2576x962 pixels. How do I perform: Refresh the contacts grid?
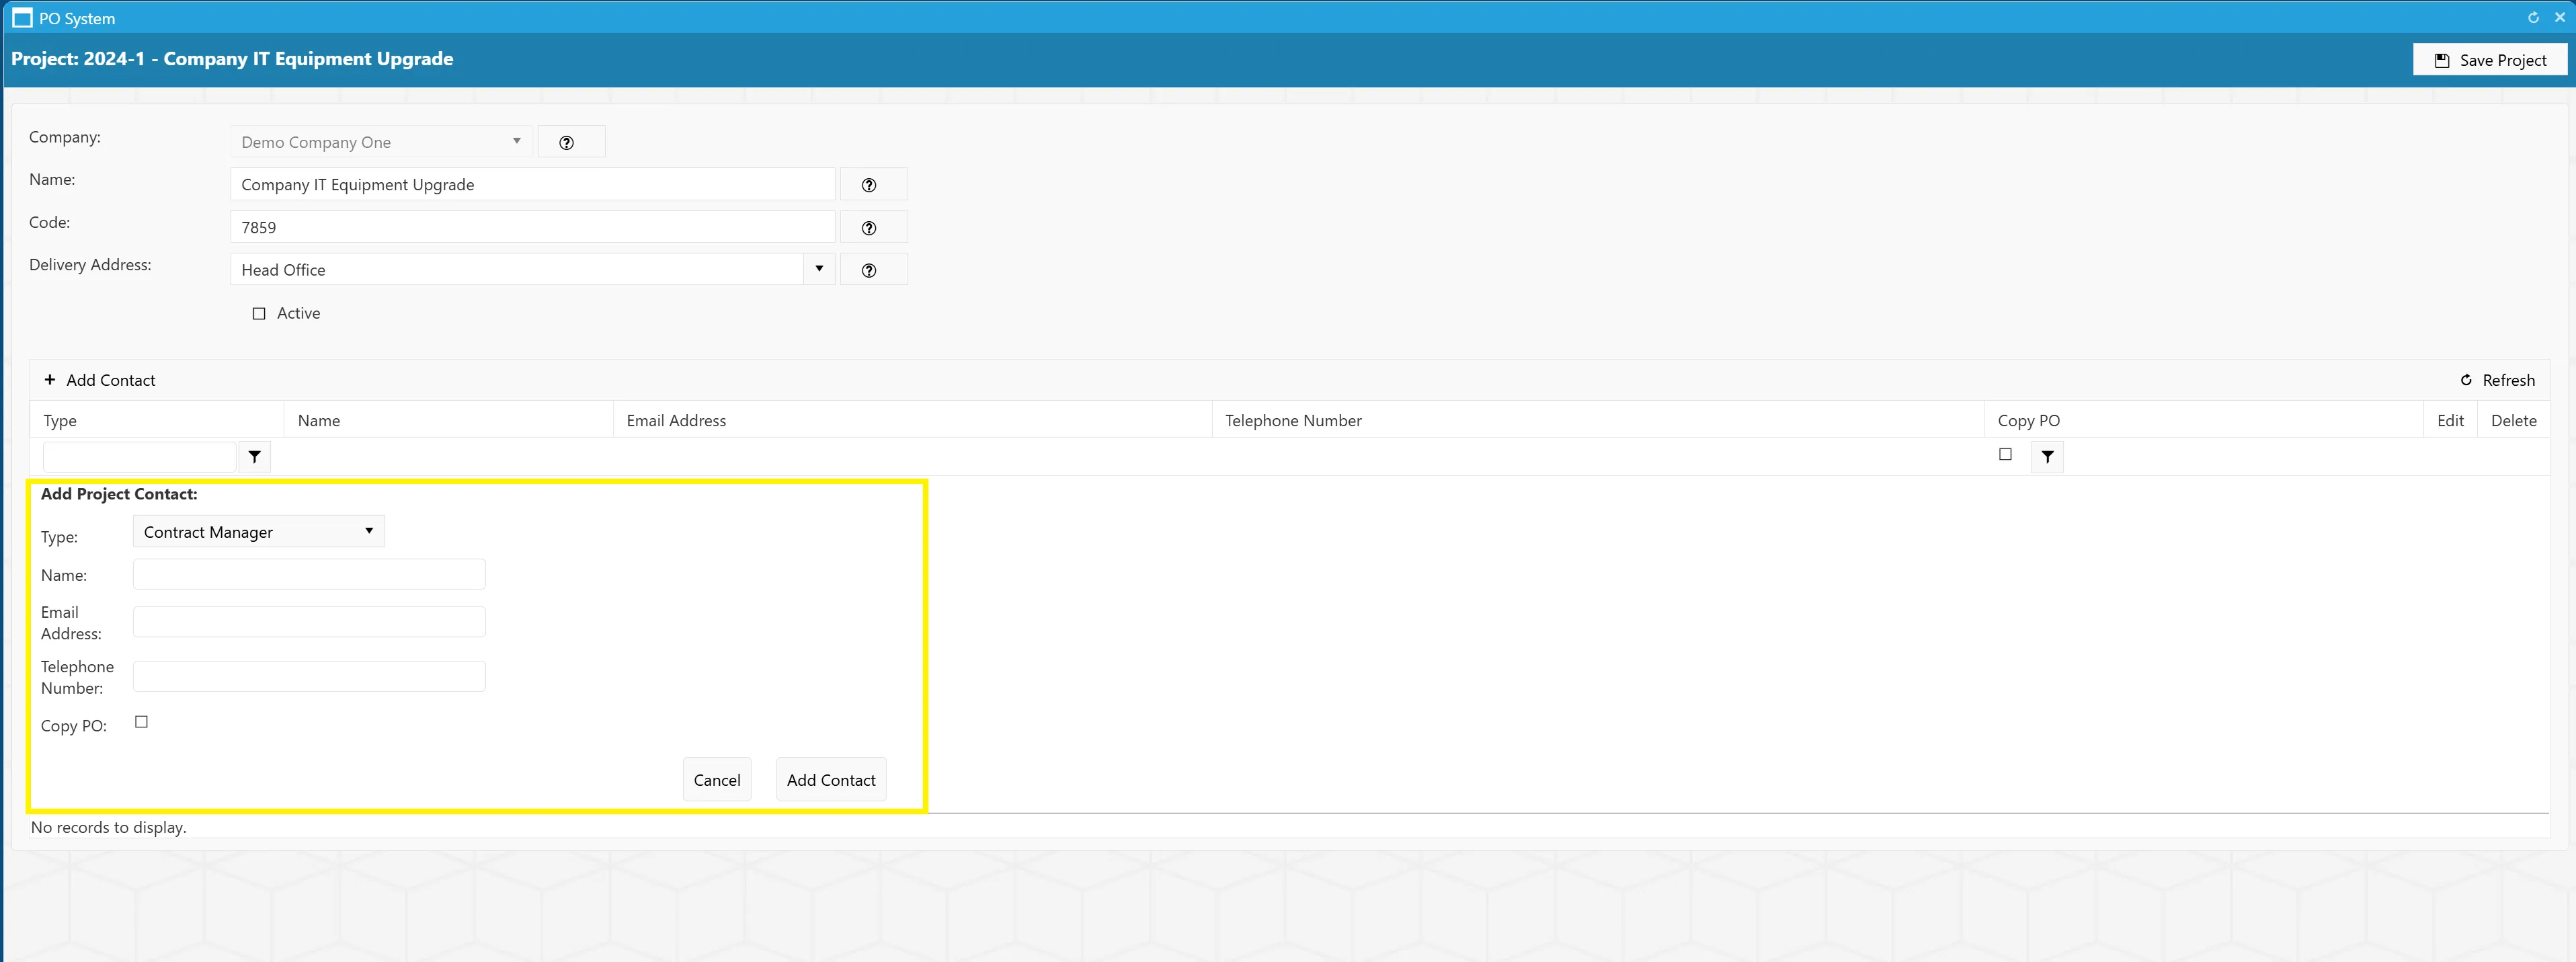(2496, 380)
